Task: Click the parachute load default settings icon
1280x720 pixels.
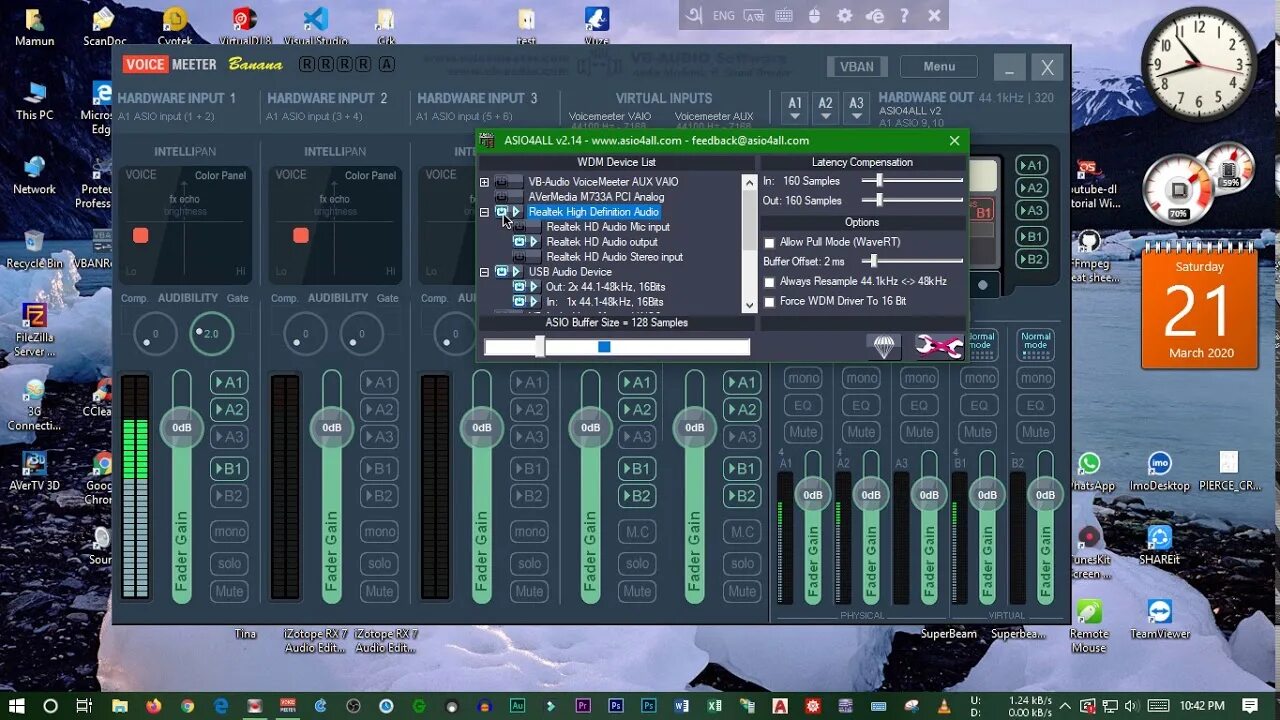Action: 884,346
